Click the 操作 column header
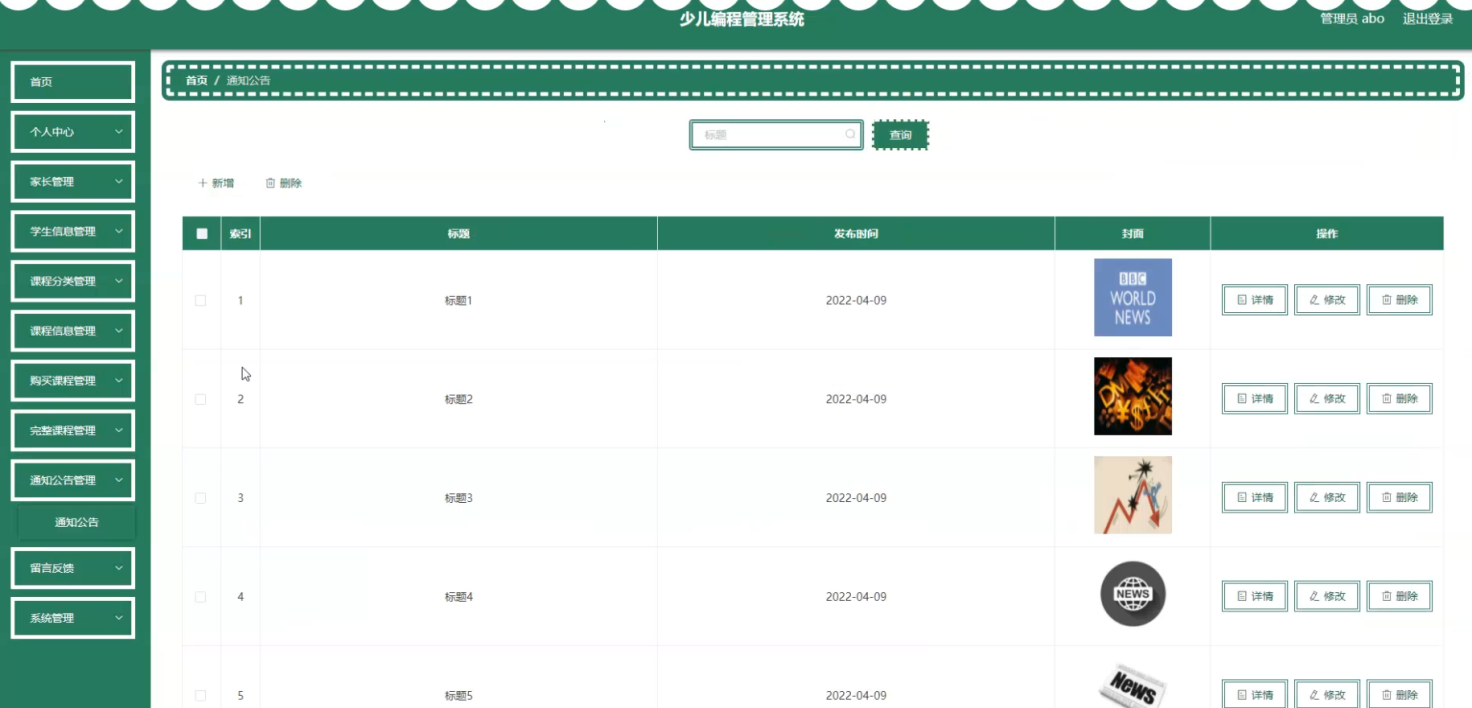 click(1327, 234)
